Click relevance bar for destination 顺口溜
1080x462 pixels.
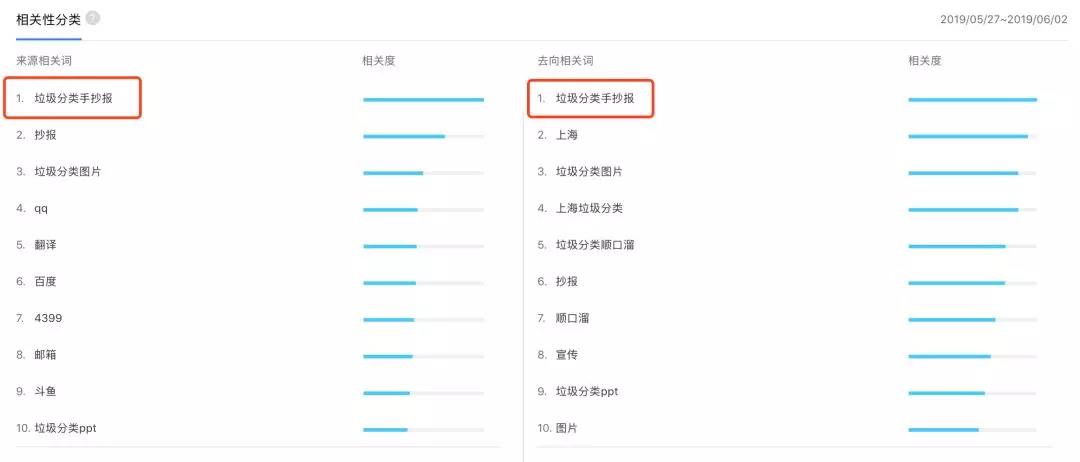coord(973,319)
